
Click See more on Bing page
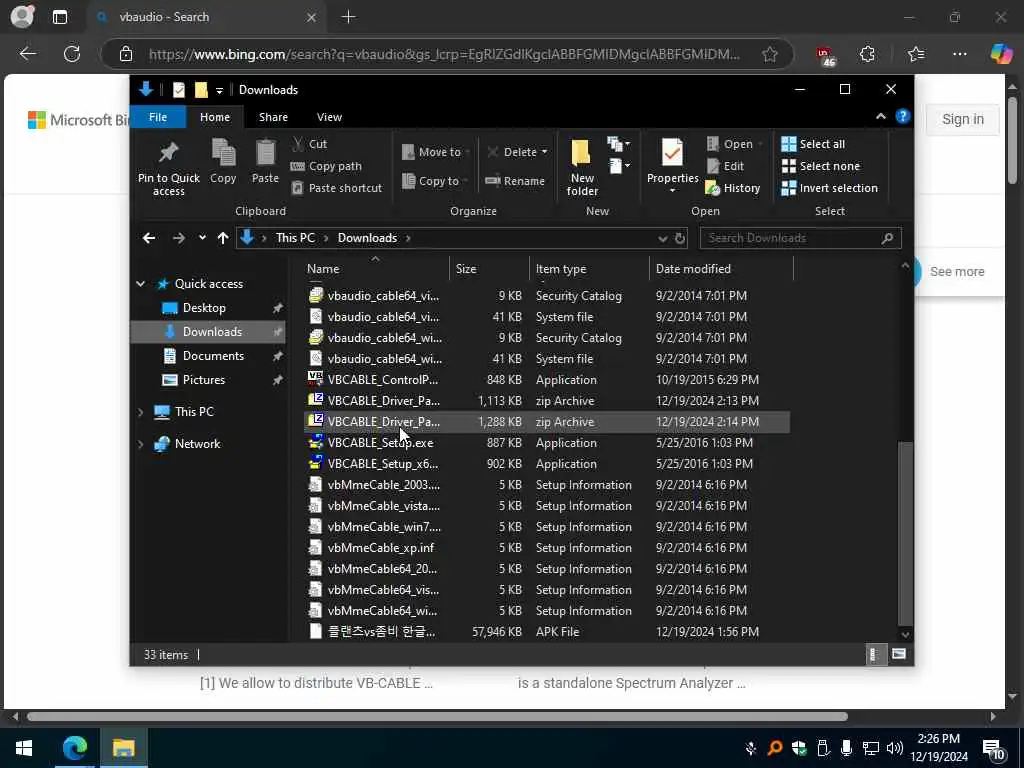957,272
